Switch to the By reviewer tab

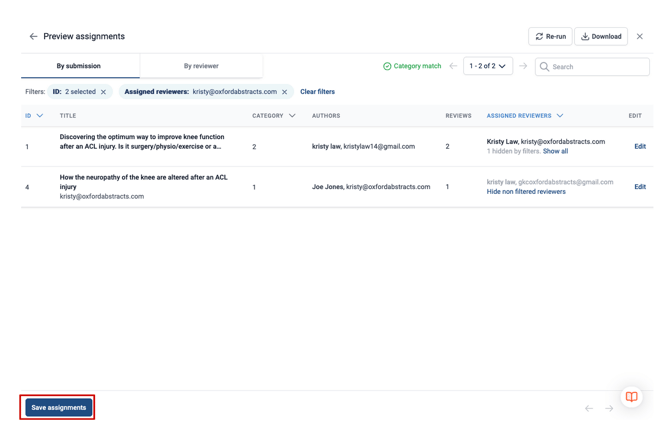[x=201, y=66]
